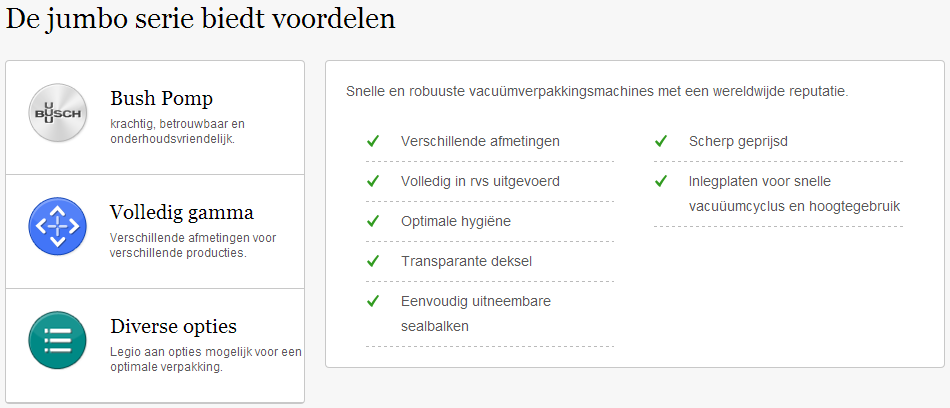Select the Bush Pomp tab heading
This screenshot has height=408, width=950.
(x=161, y=98)
